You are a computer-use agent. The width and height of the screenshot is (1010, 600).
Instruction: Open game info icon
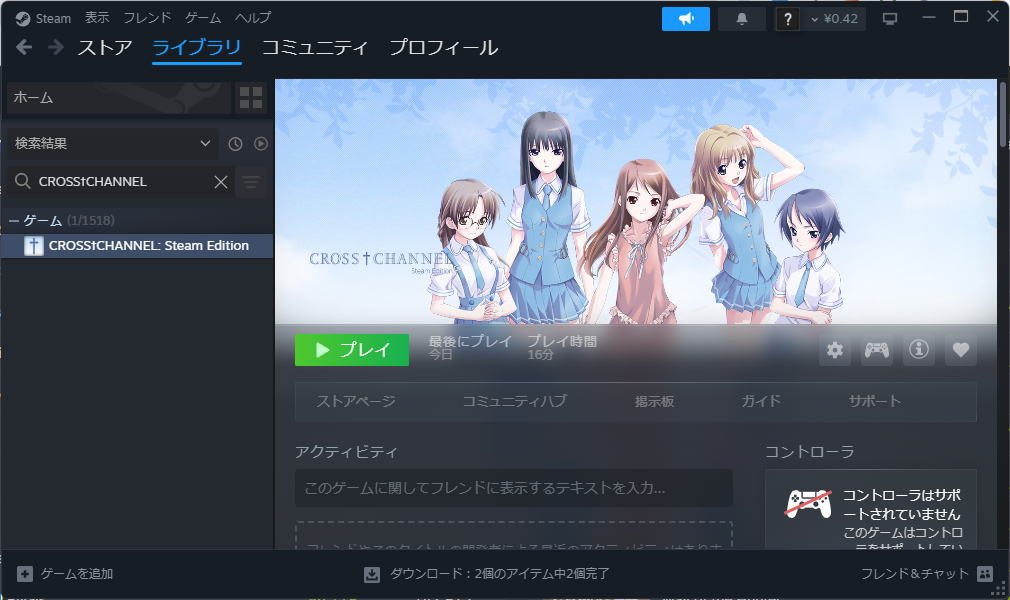(x=919, y=350)
